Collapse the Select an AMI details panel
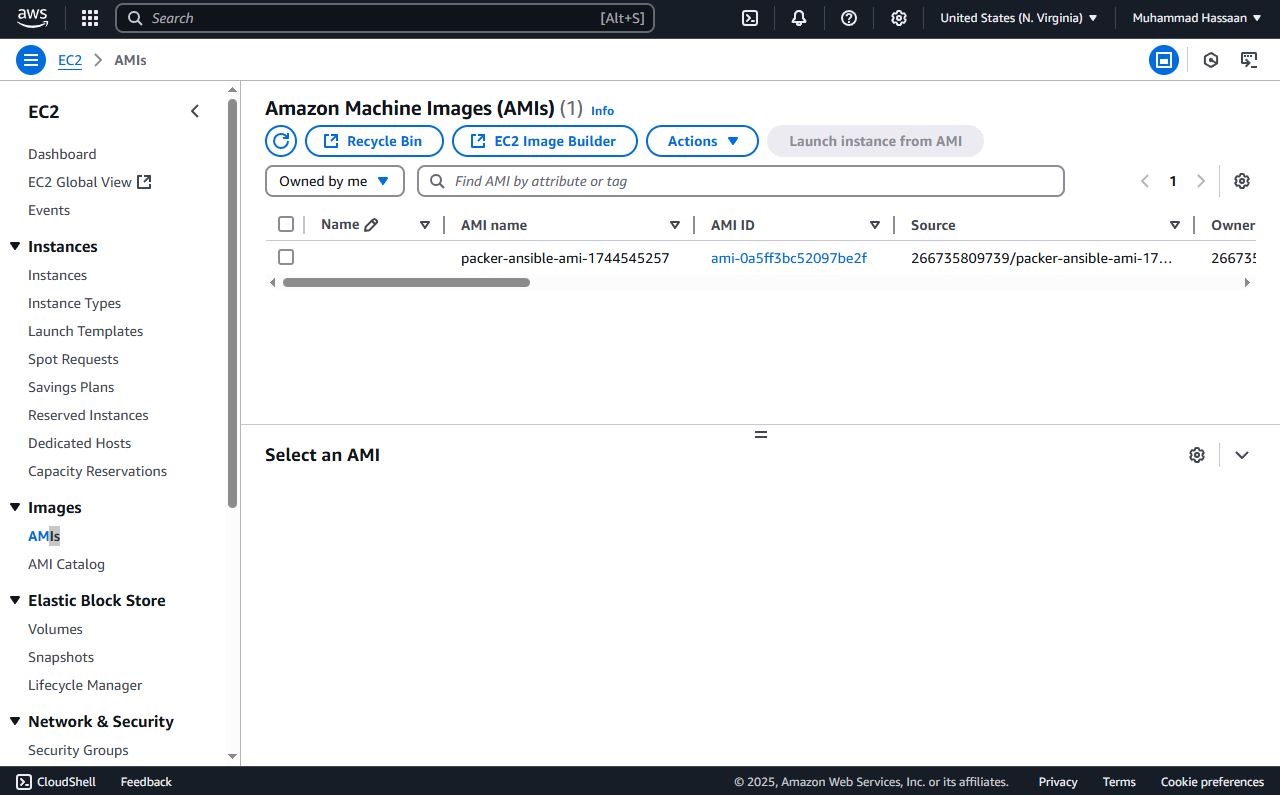Screen dimensions: 1280x795 point(1242,455)
